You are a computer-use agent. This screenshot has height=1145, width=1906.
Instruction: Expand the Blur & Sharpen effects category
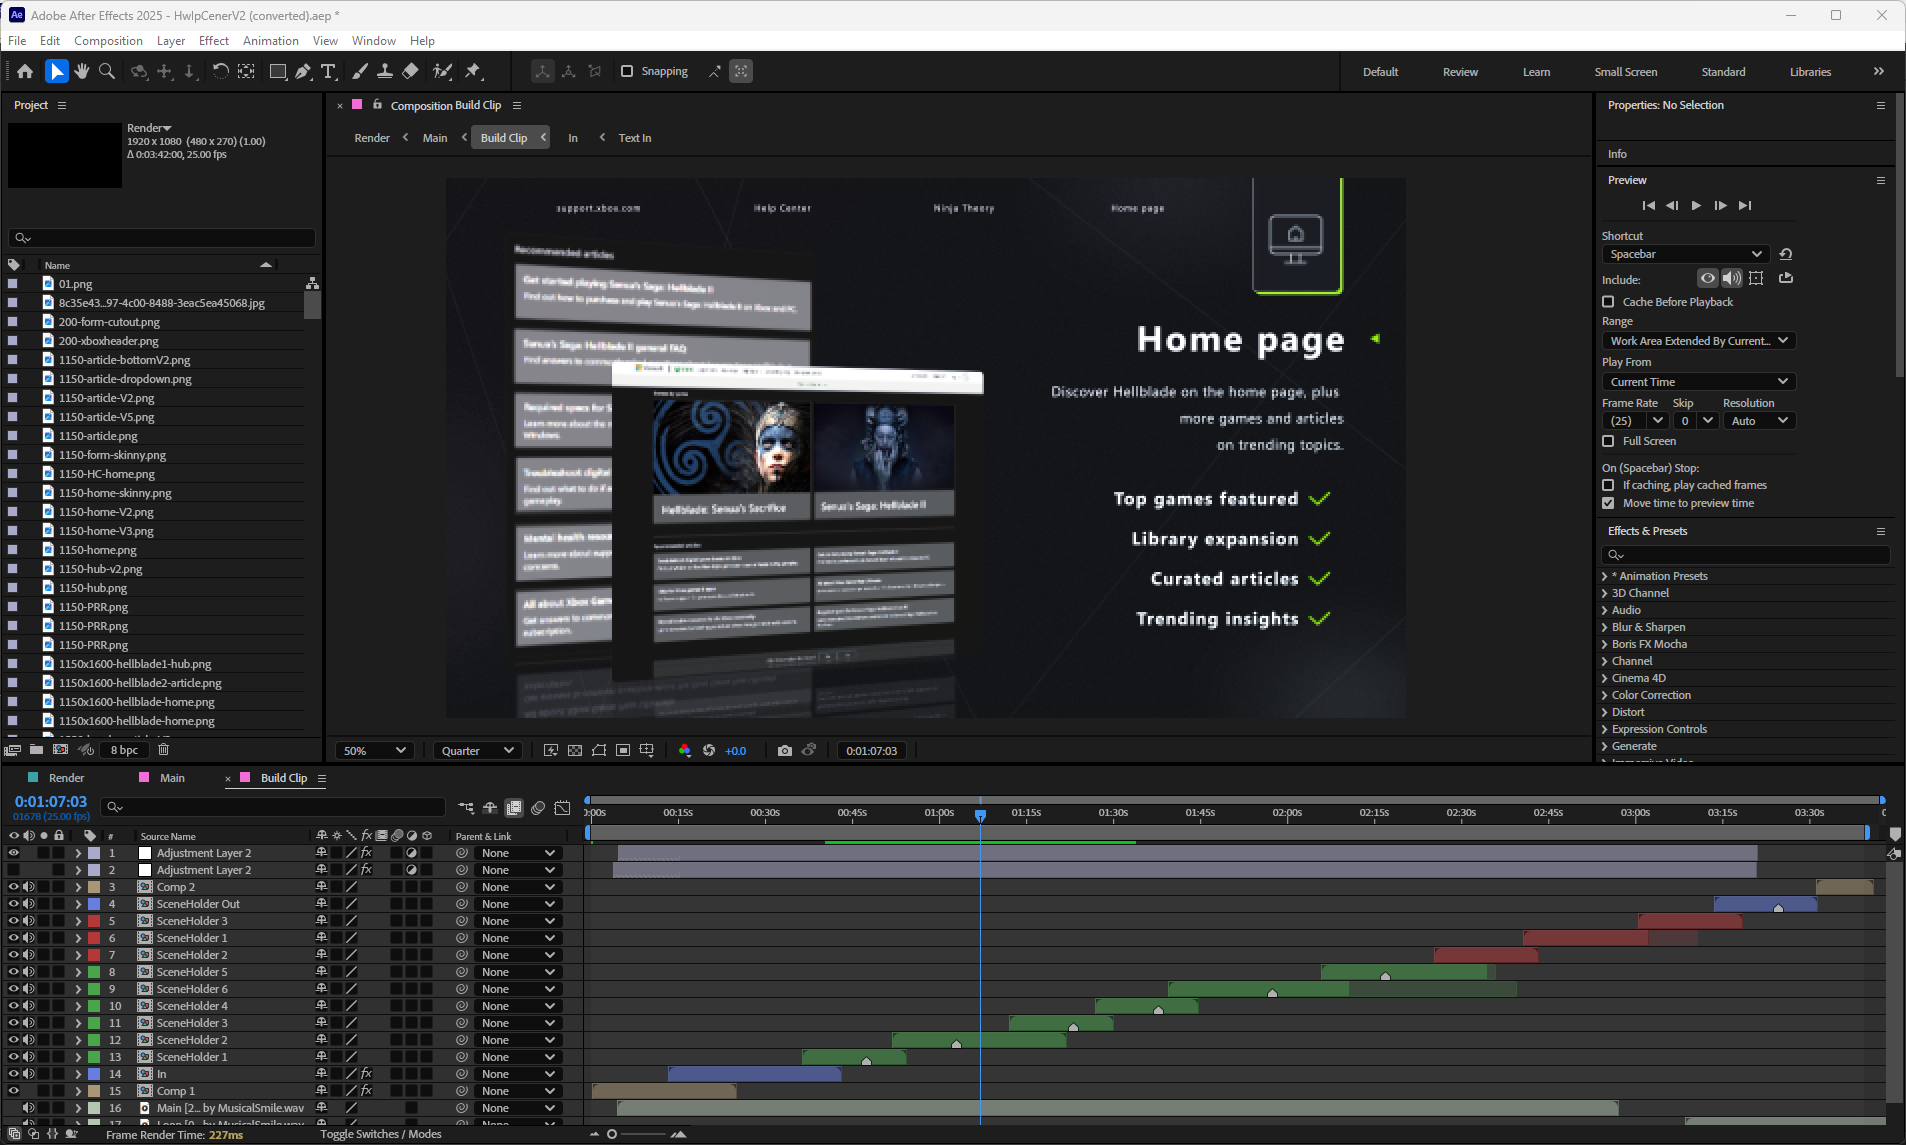1605,627
